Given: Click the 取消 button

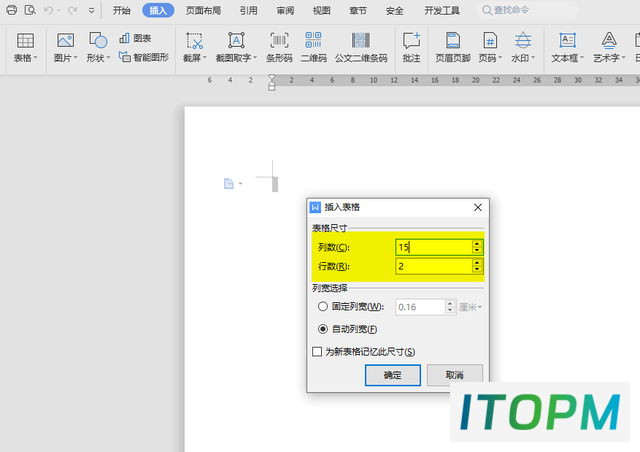Looking at the screenshot, I should (455, 375).
